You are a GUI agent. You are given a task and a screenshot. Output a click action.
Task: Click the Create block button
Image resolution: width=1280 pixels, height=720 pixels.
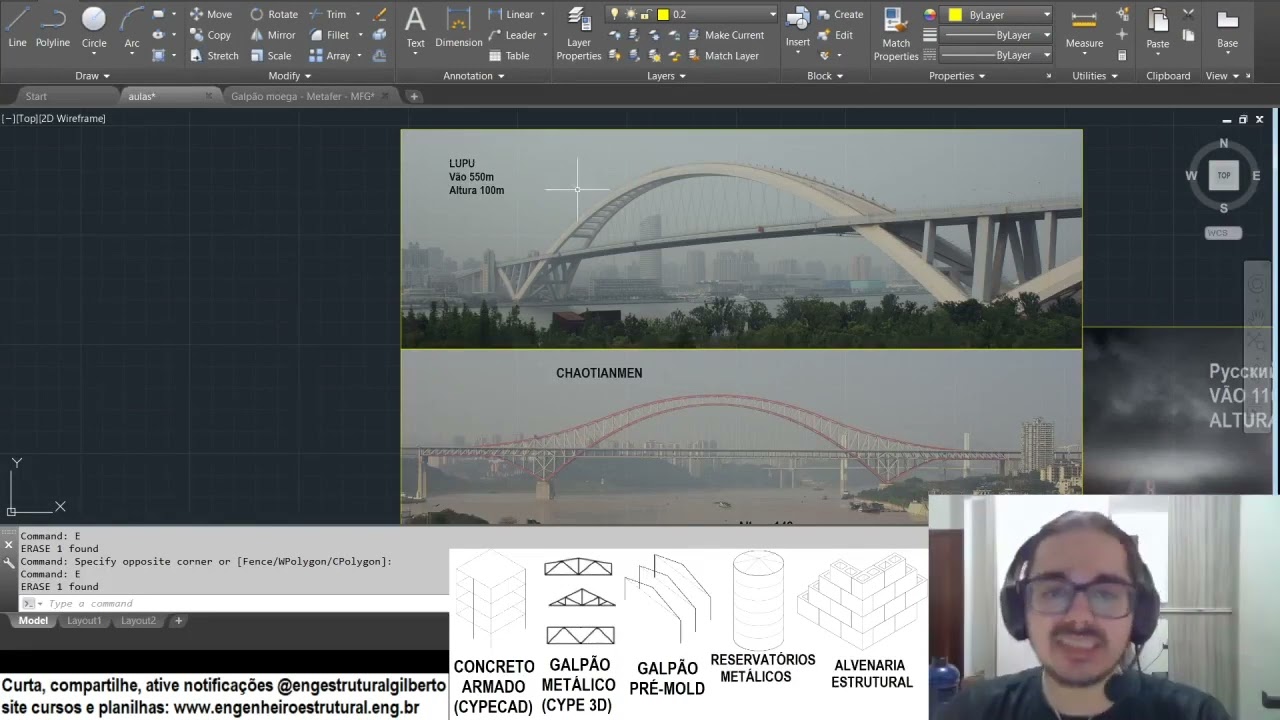point(840,14)
